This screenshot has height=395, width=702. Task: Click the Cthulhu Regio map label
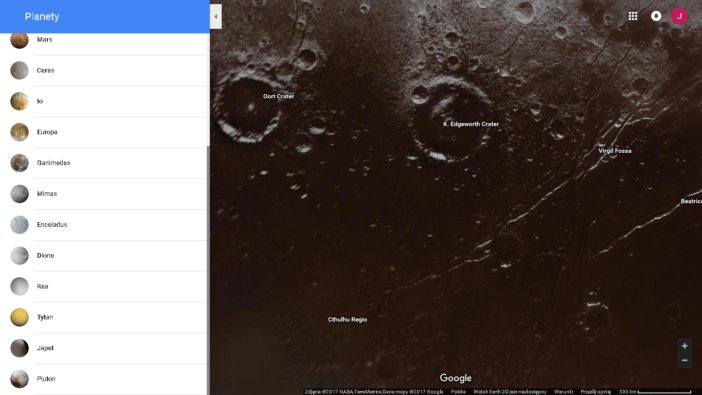[347, 319]
